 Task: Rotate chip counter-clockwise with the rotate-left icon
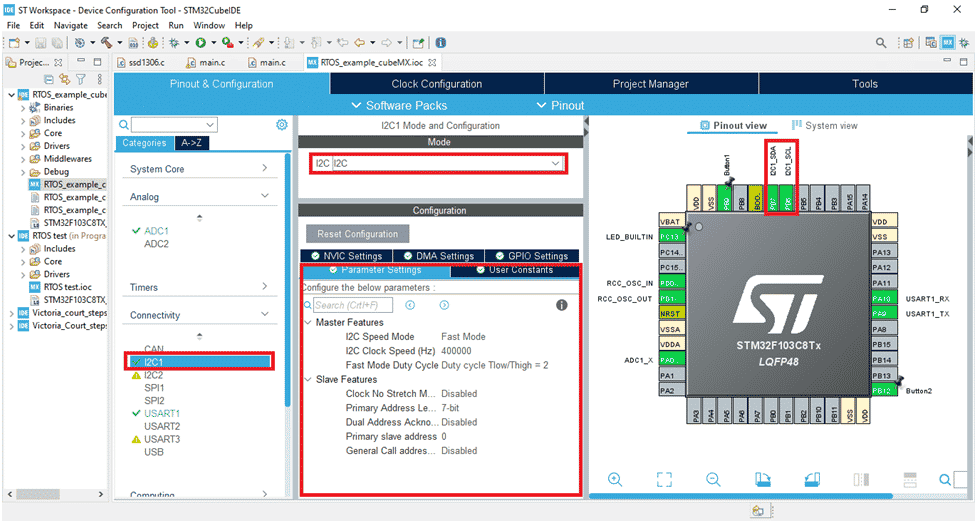point(812,479)
